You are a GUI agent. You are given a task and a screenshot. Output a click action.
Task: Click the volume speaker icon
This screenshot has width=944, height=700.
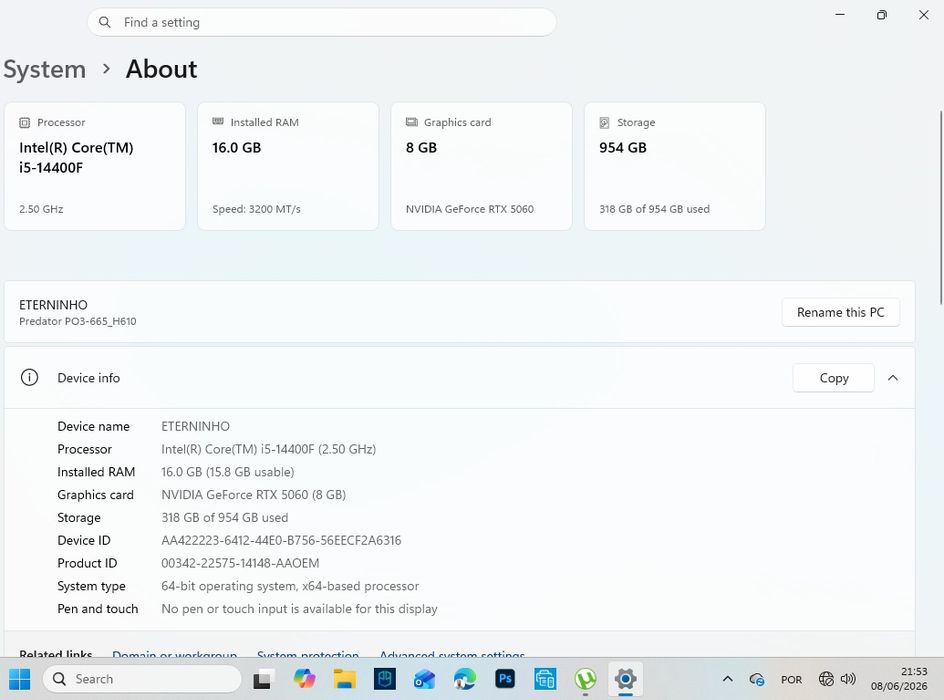[848, 679]
